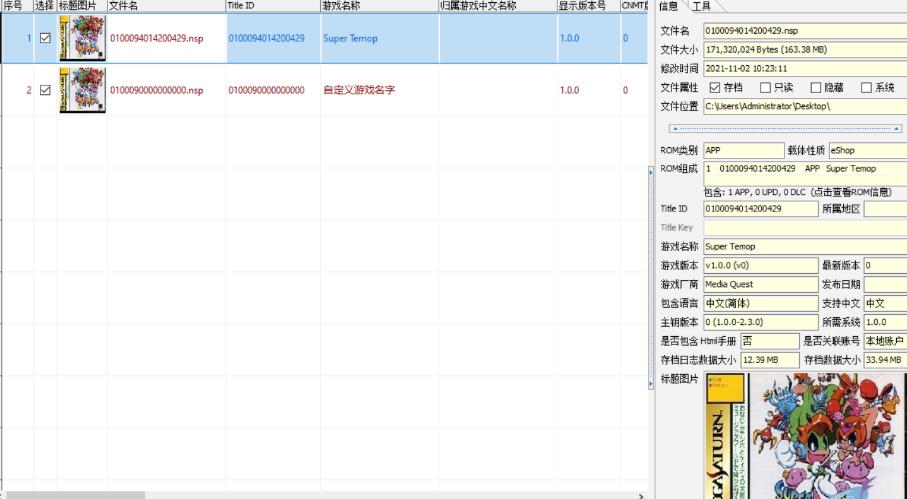This screenshot has width=907, height=499.
Task: Select the Super Temop thumbnail in row 1
Action: click(82, 38)
